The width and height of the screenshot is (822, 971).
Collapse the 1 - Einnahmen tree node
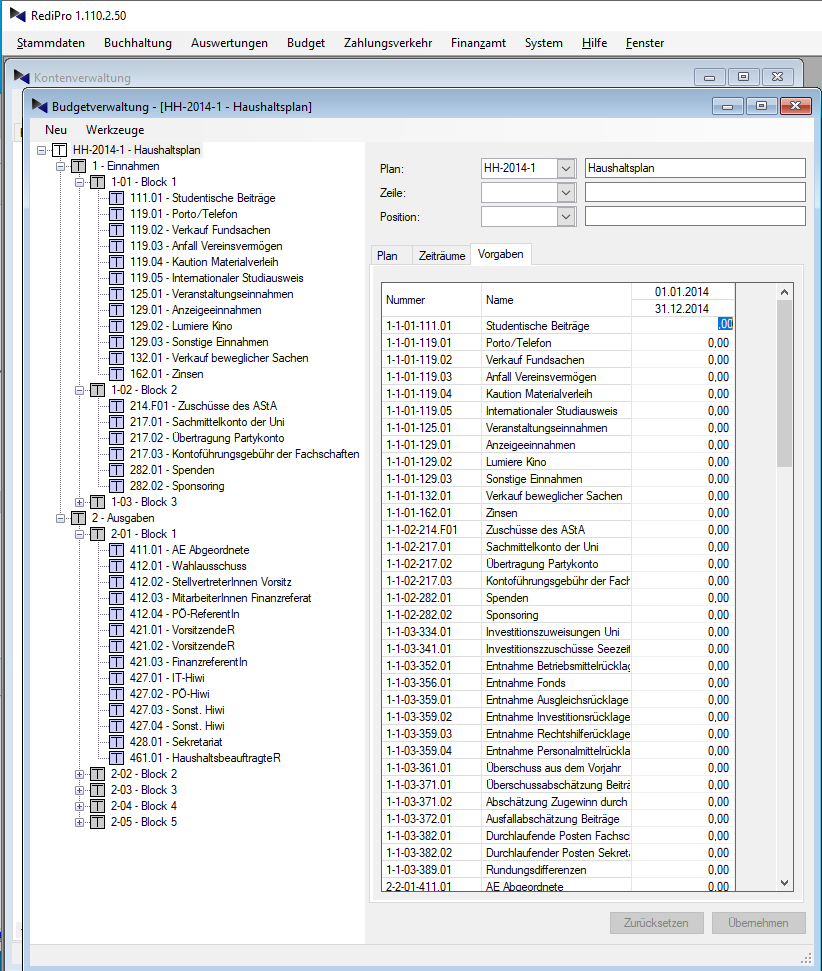61,166
